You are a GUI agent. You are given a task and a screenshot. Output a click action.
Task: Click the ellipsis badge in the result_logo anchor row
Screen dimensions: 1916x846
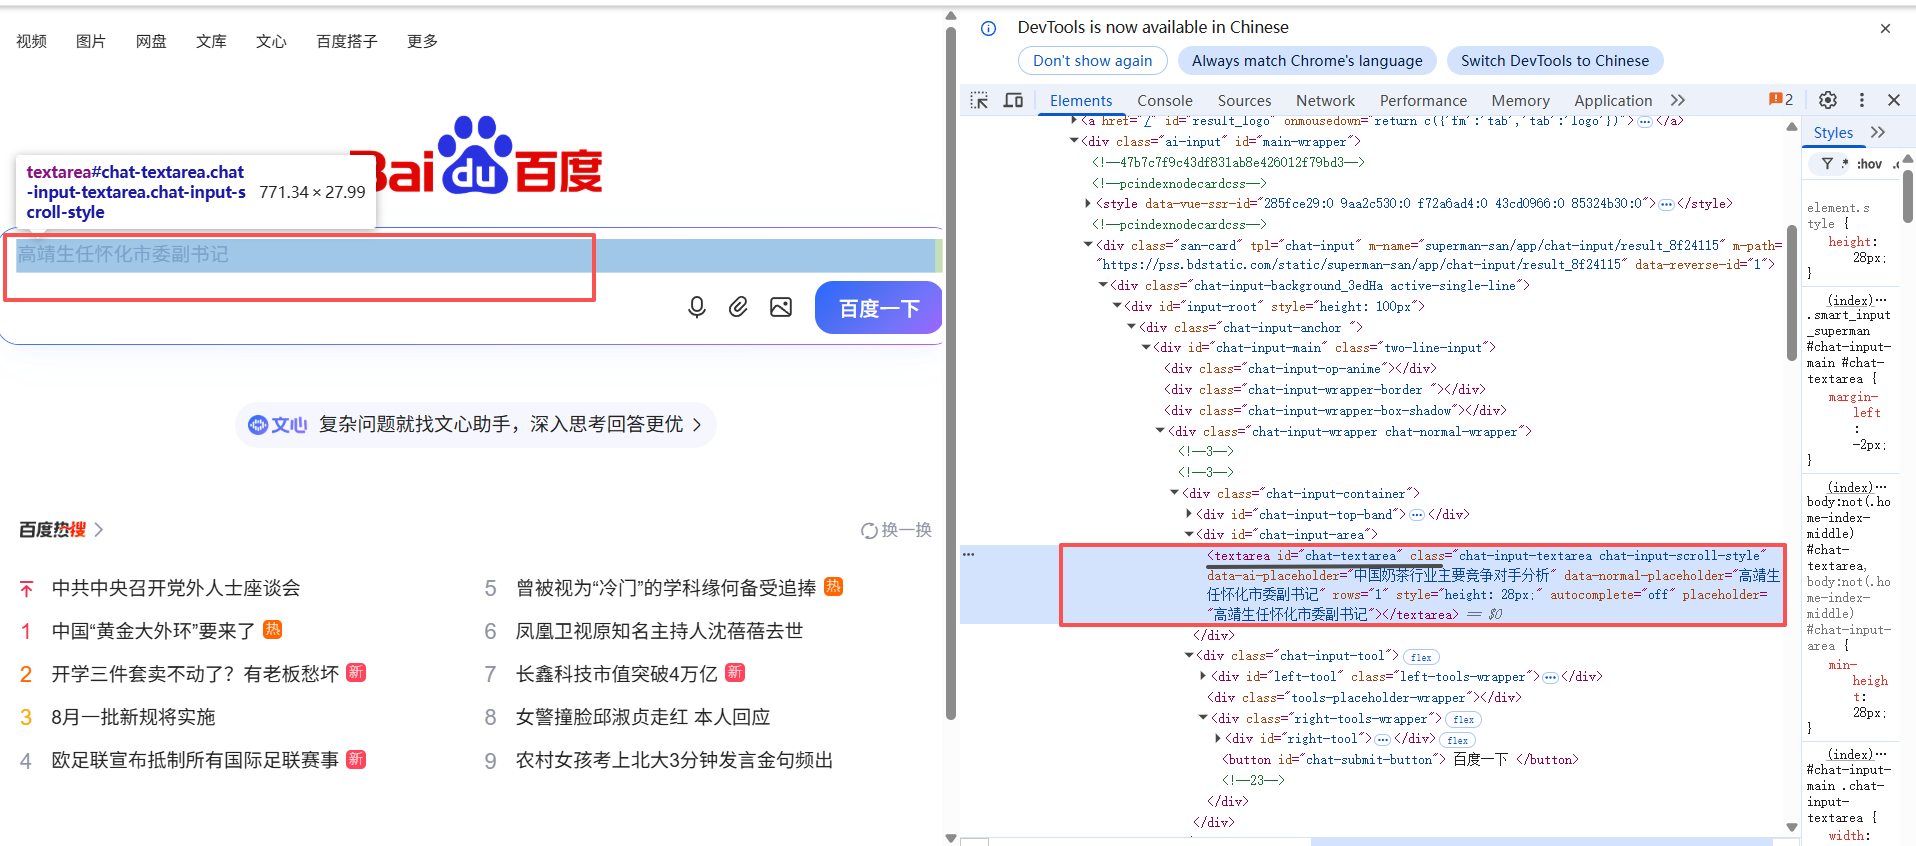(x=1645, y=121)
